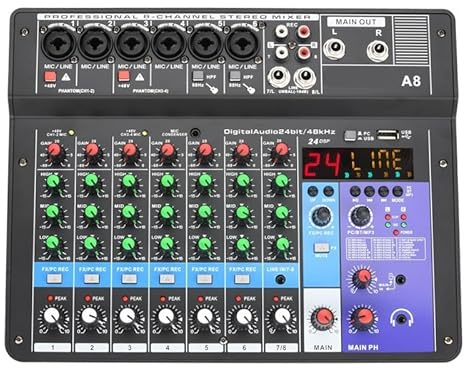Toggle the FX/PC REC button on channel 5

[x=205, y=279]
